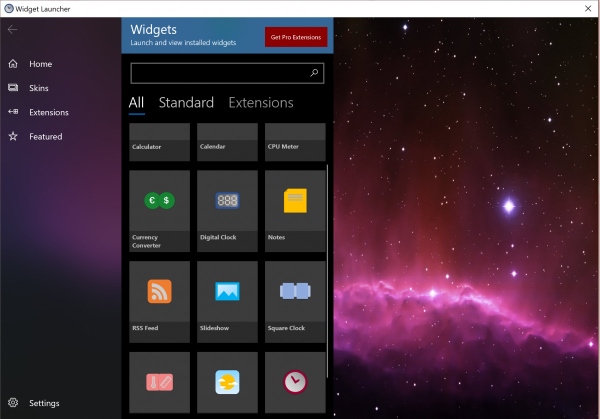The height and width of the screenshot is (419, 600).
Task: Launch the Digital Clock widget
Action: (227, 210)
